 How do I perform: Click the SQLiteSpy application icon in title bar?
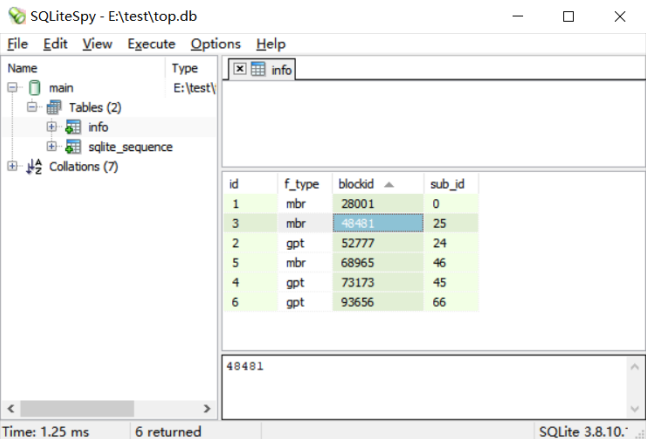point(17,16)
